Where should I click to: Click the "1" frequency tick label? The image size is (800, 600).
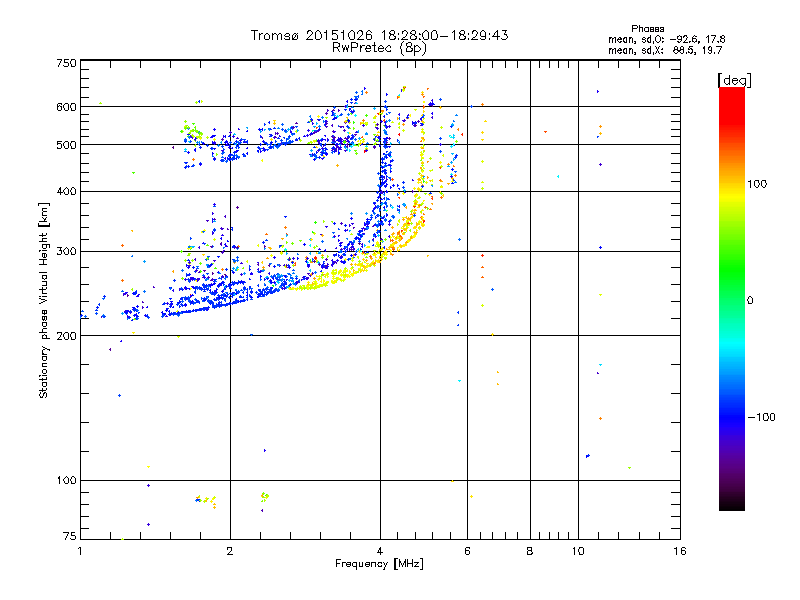[x=80, y=551]
